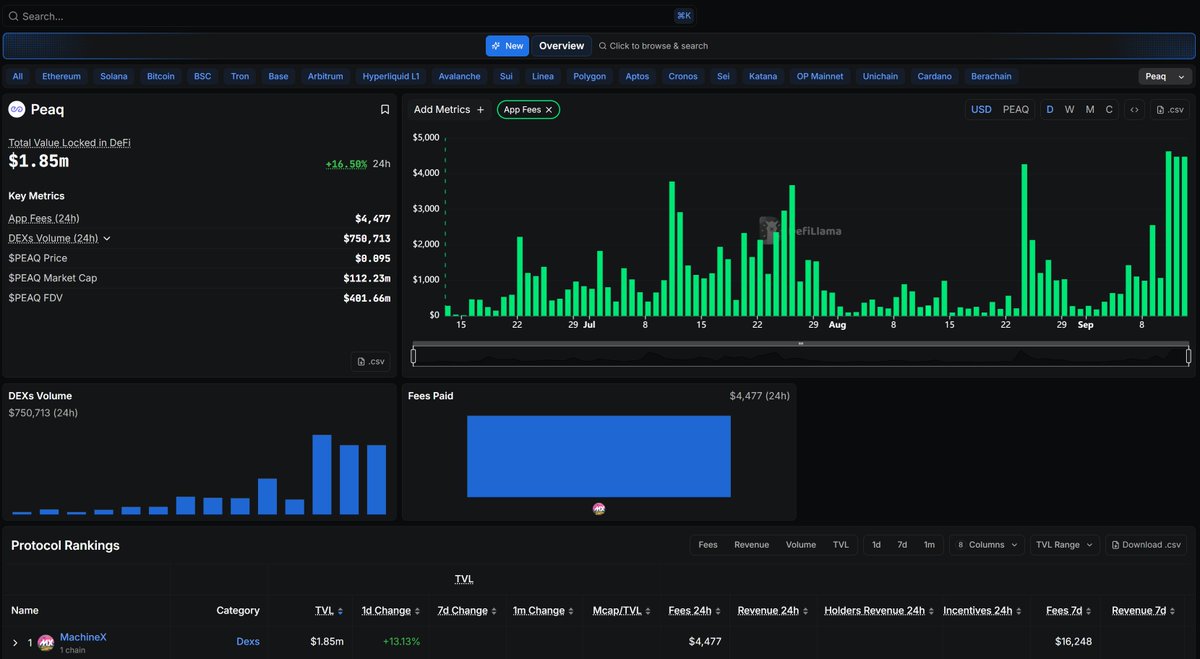Open the Dexs category link
Screen dimensions: 1200x659
coord(248,641)
